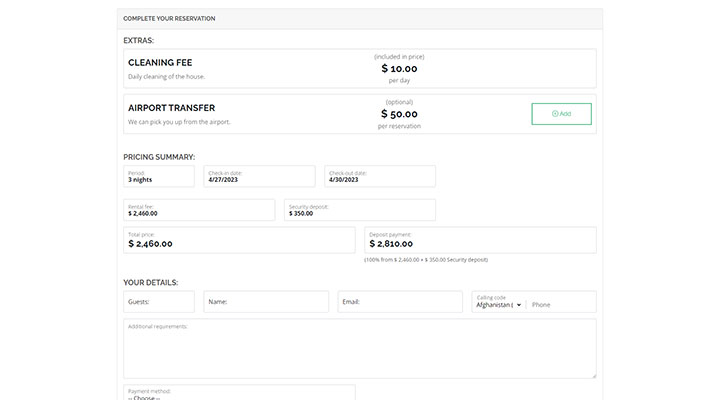Click the Email input field

point(400,302)
